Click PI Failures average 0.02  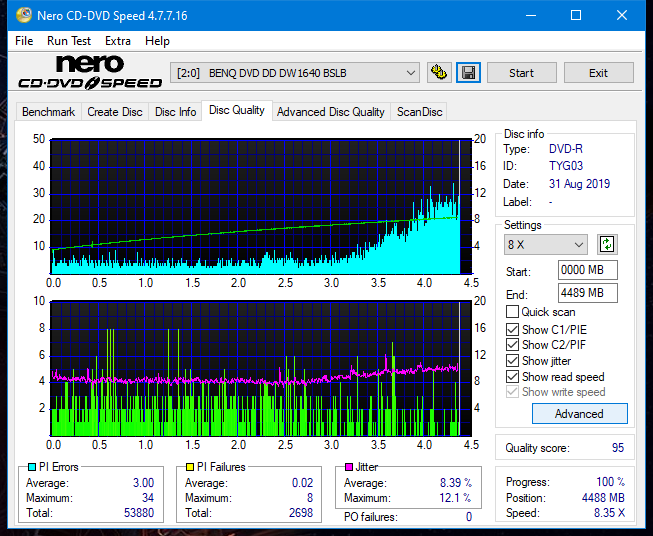point(302,483)
